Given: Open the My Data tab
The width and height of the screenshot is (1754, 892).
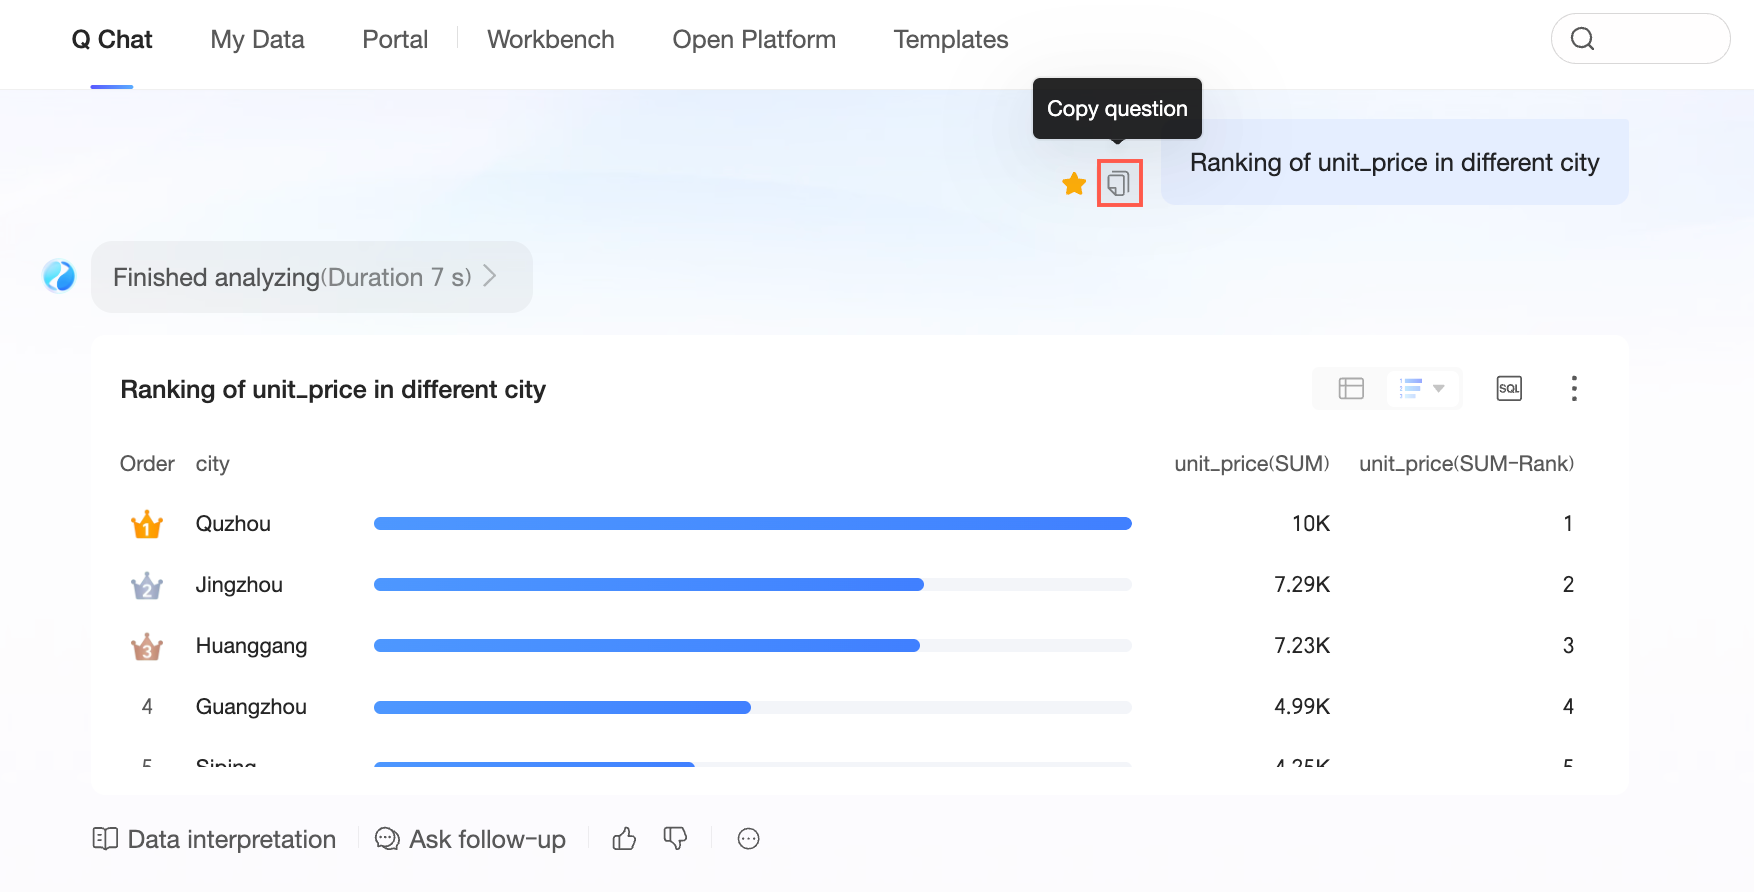Looking at the screenshot, I should (257, 40).
